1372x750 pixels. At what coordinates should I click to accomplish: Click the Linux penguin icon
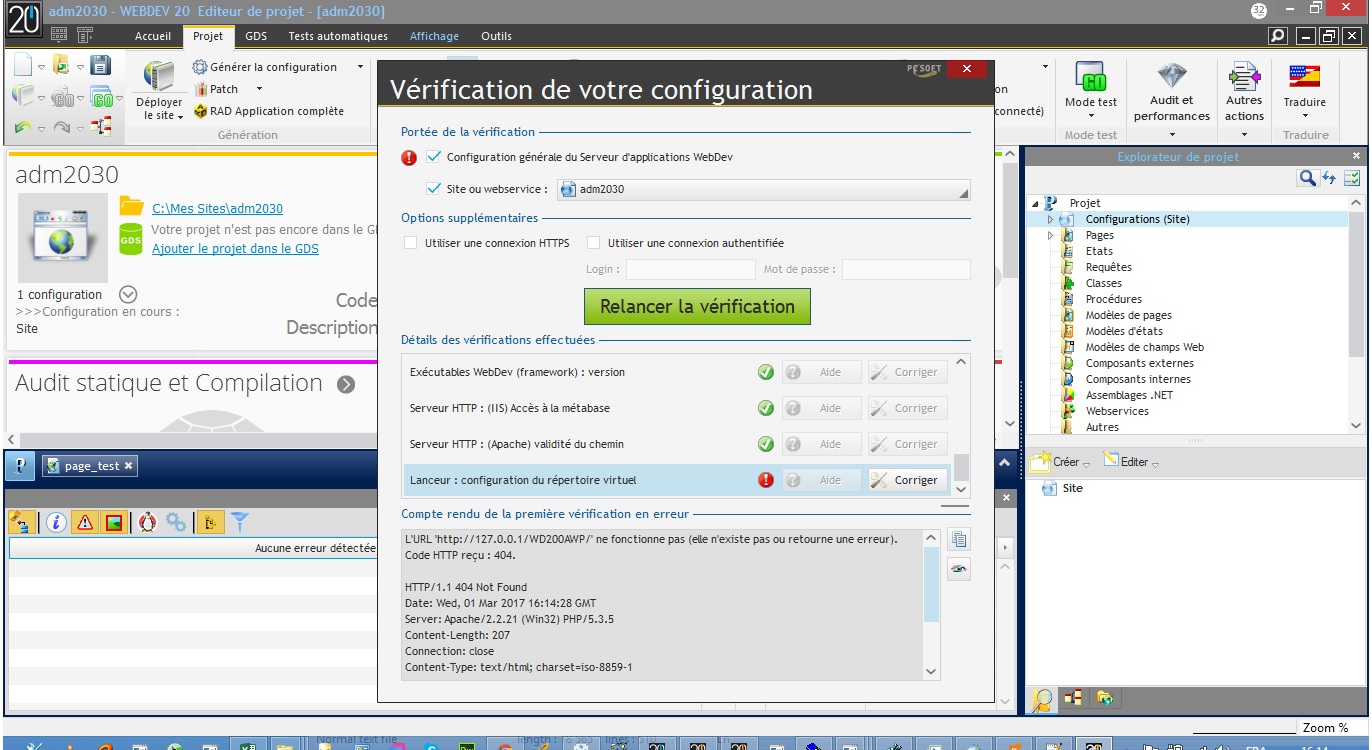147,522
